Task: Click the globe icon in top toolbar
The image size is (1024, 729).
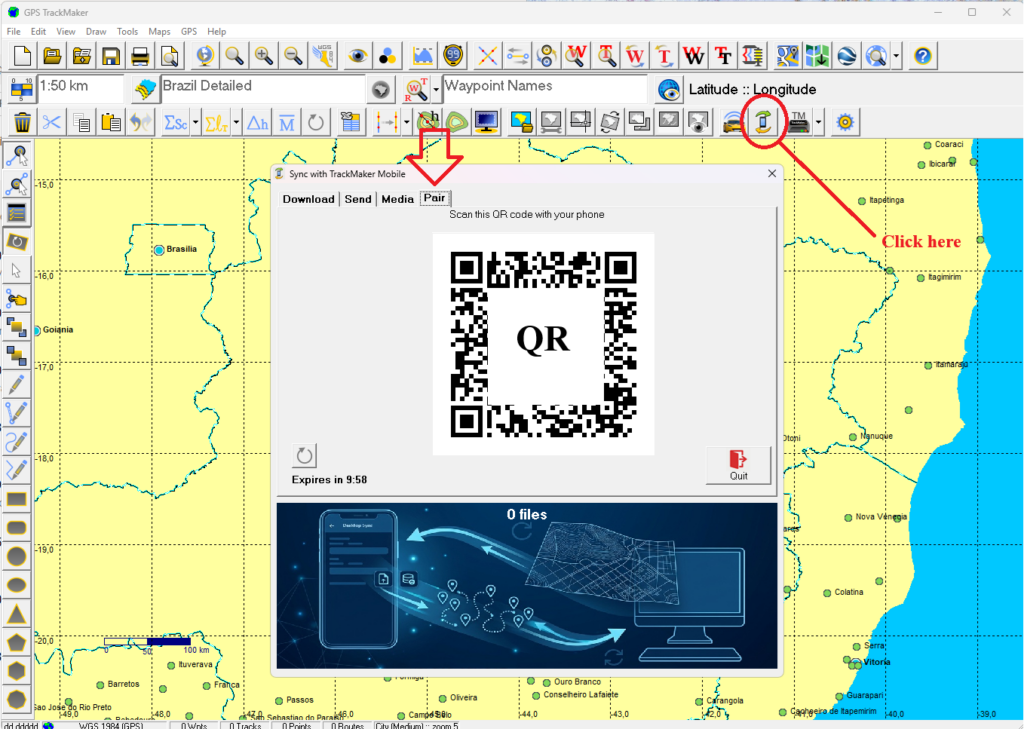Action: pos(205,56)
